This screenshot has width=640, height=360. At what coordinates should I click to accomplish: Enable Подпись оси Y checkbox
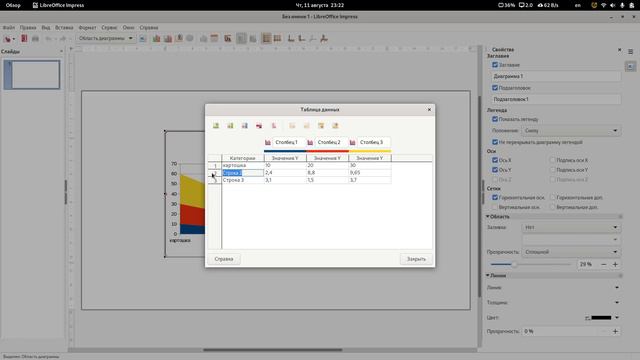pyautogui.click(x=553, y=170)
